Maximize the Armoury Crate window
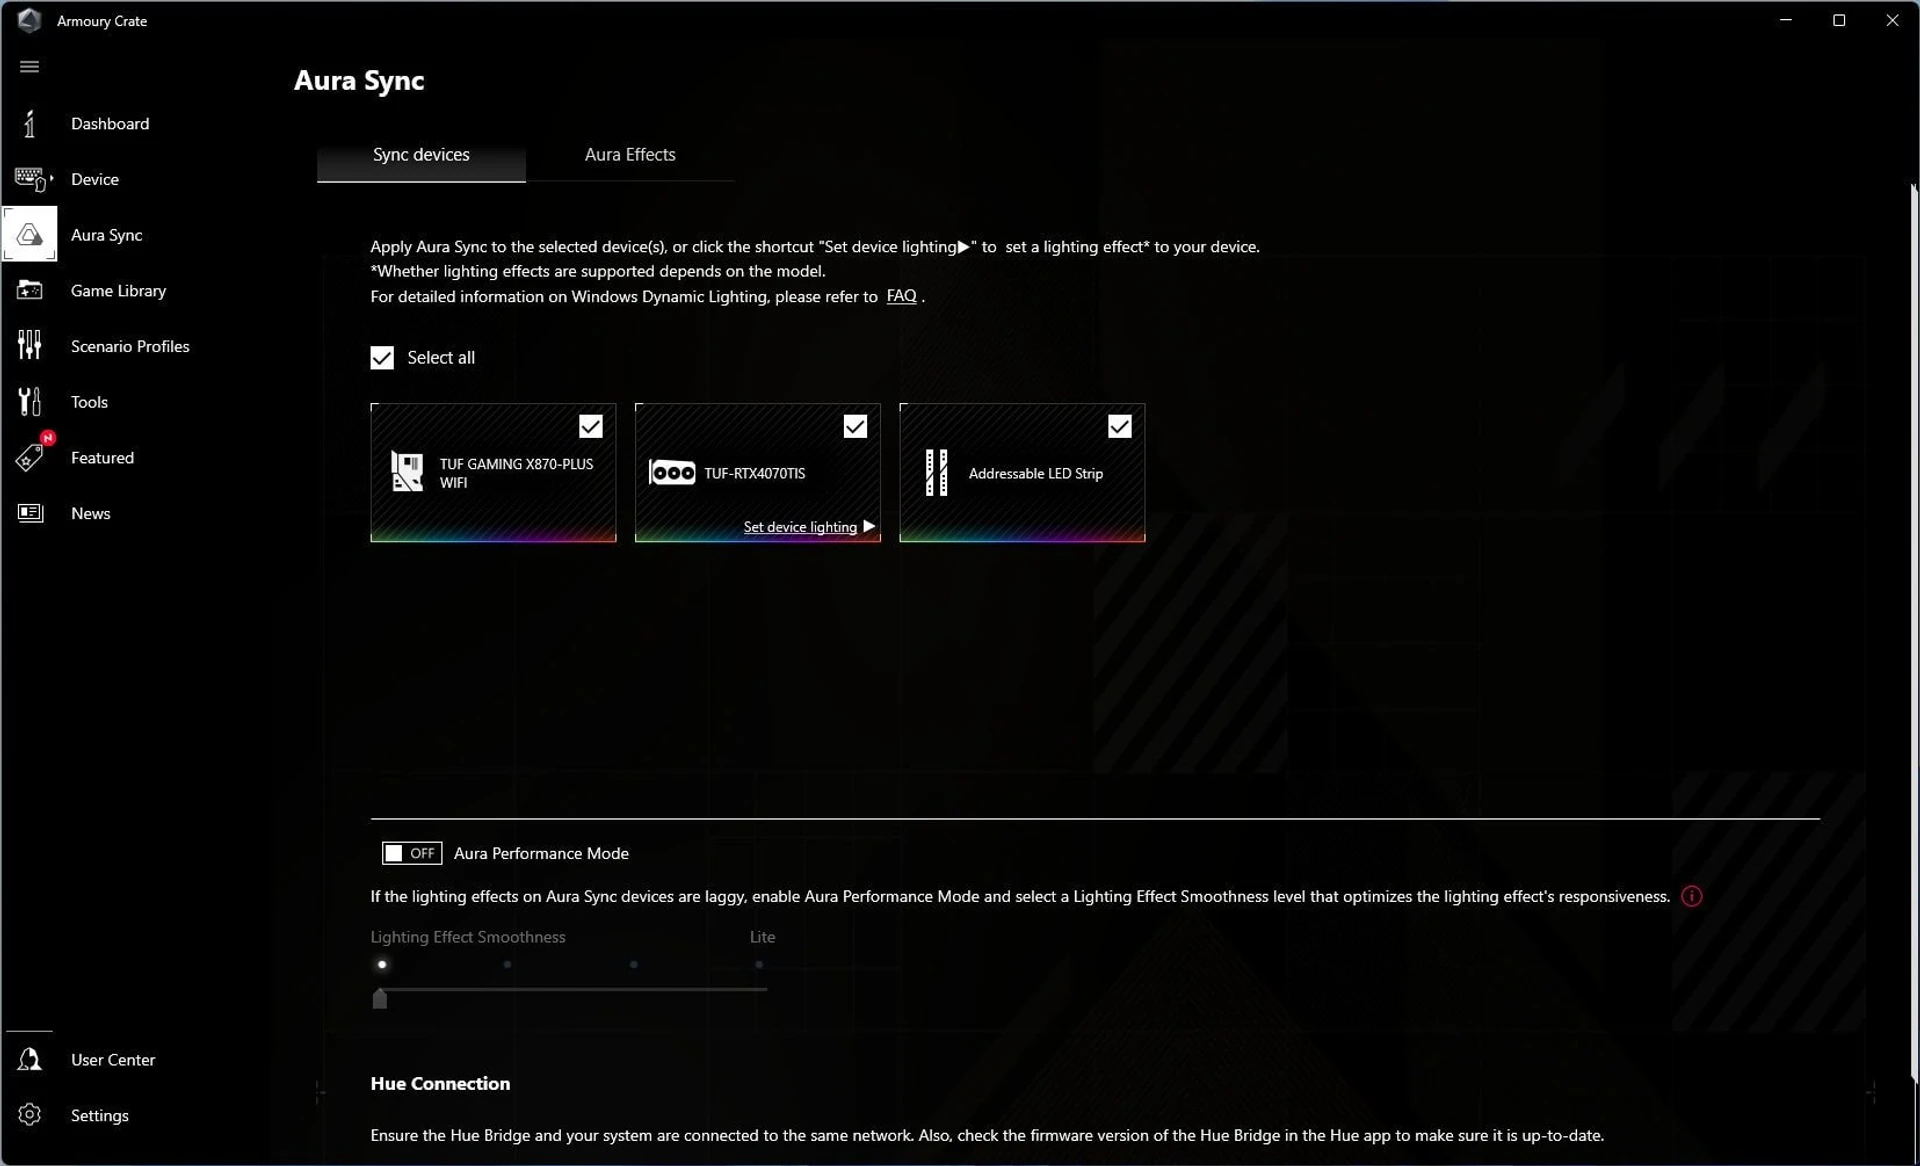Image resolution: width=1920 pixels, height=1166 pixels. [1839, 20]
